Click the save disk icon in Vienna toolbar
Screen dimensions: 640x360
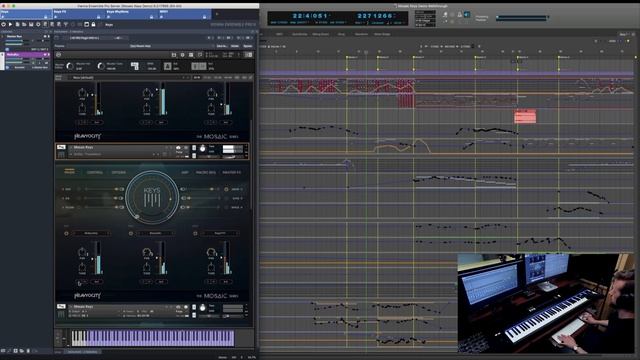[x=31, y=24]
